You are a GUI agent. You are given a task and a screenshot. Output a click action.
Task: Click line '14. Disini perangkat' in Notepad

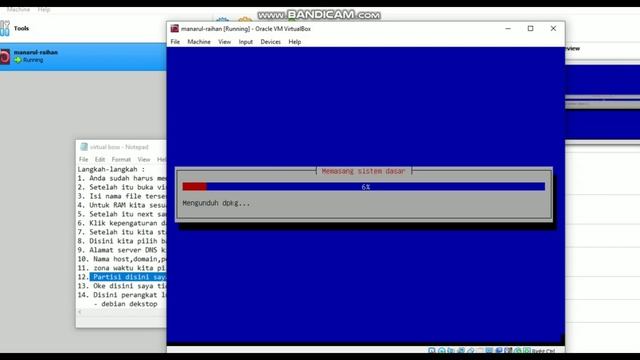coord(122,295)
